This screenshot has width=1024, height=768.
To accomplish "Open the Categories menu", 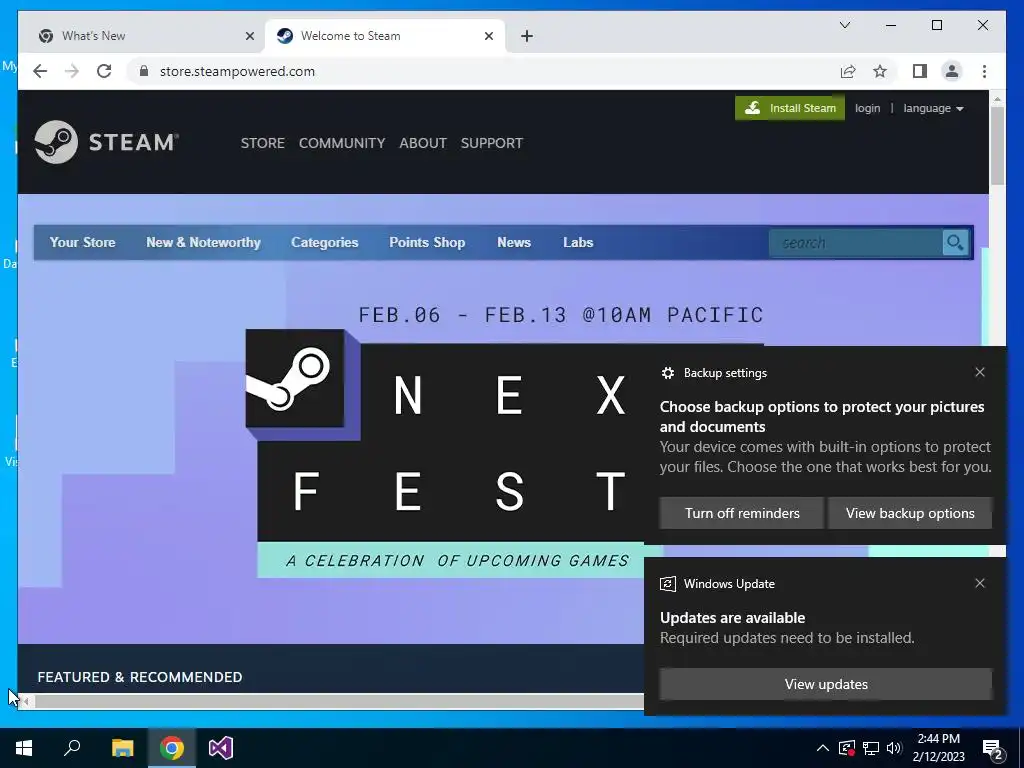I will tap(325, 242).
